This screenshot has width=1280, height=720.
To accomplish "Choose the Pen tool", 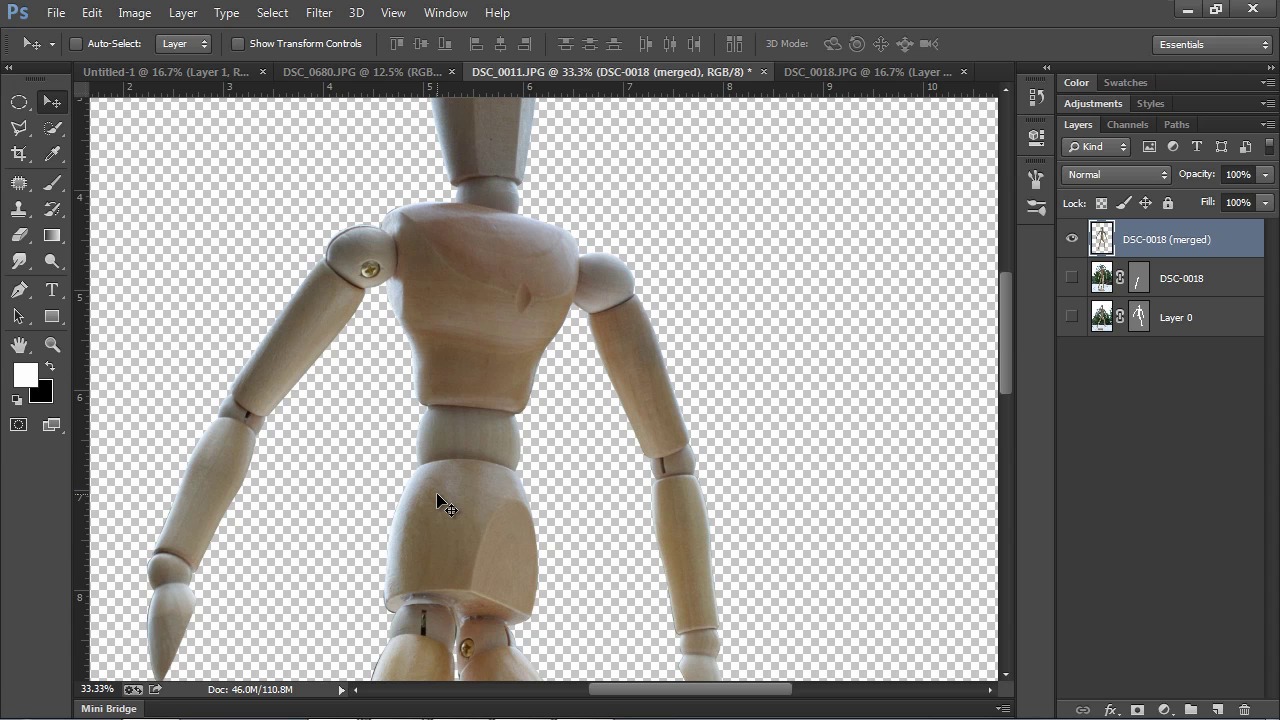I will click(19, 290).
